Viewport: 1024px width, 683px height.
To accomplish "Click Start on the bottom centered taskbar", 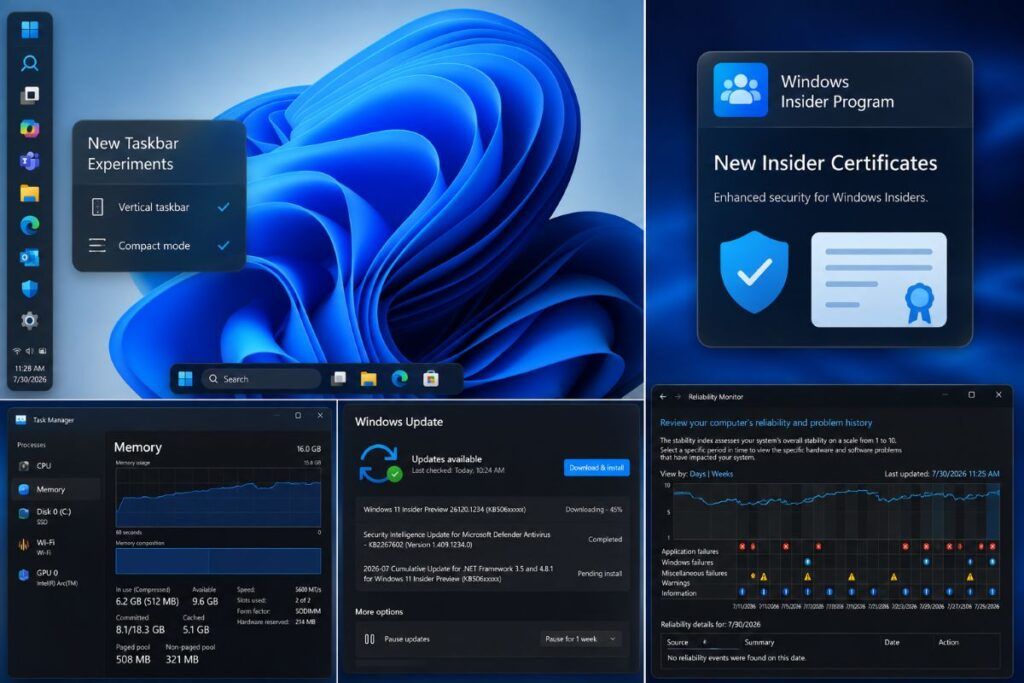I will pos(185,379).
